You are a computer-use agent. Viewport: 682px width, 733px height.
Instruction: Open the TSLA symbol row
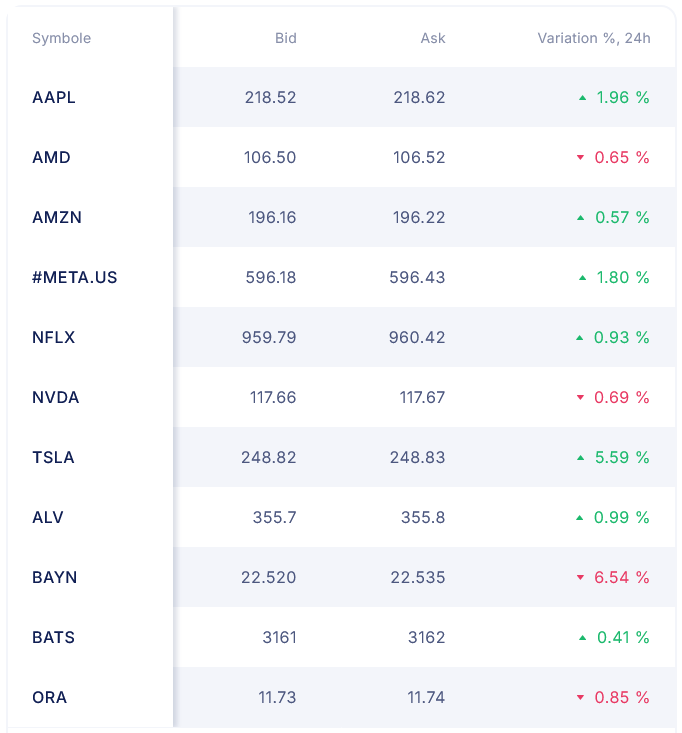pos(53,458)
